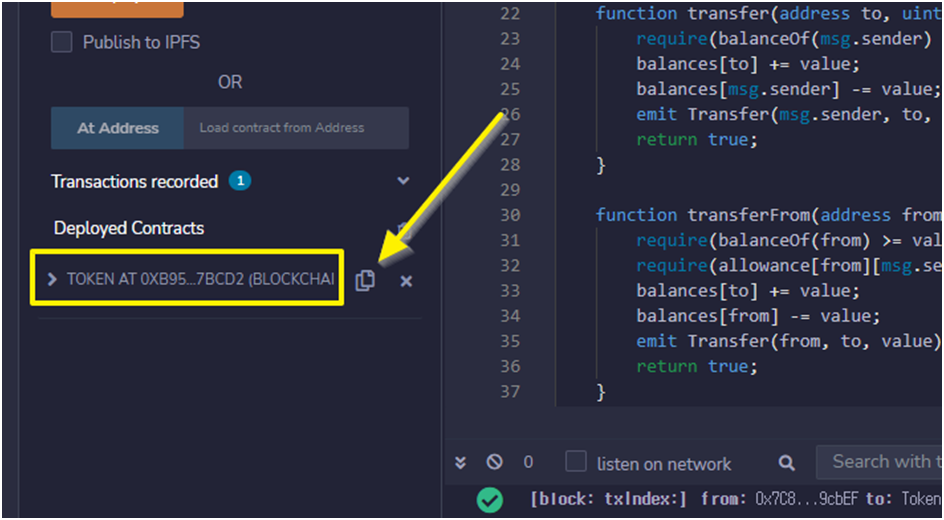Copy the deployed contract address
The height and width of the screenshot is (520, 944).
(x=365, y=280)
